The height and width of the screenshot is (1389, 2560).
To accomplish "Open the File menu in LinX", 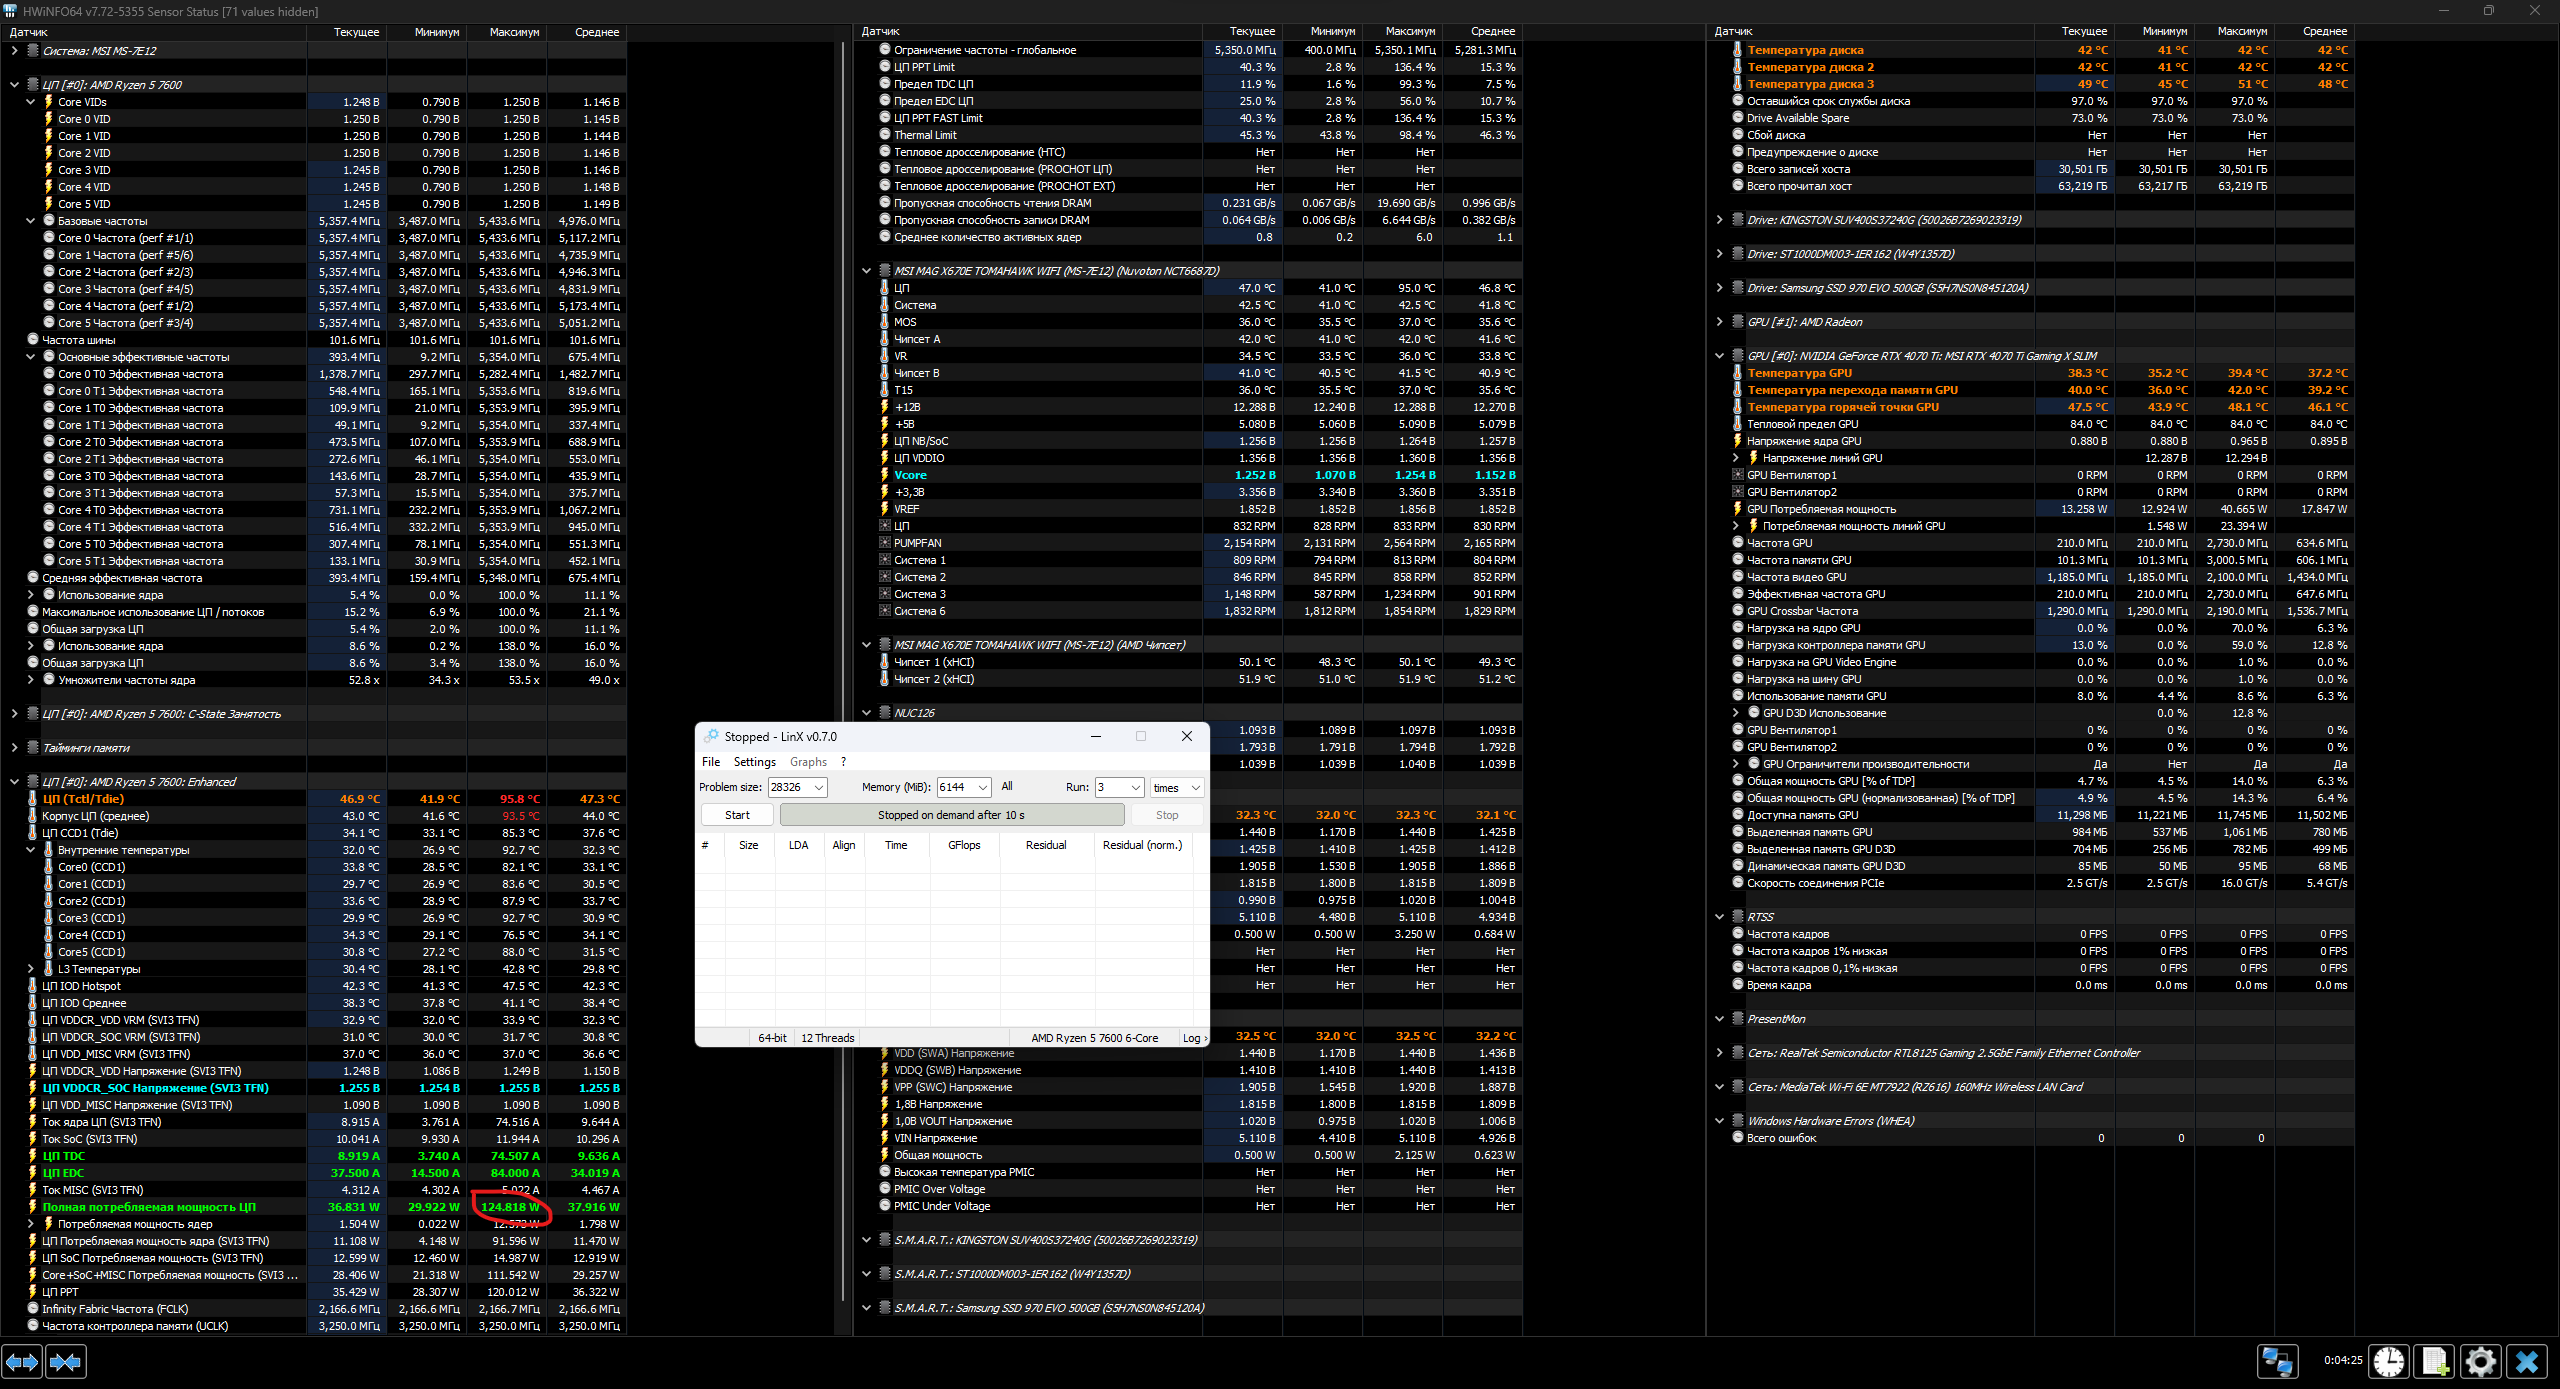I will tap(711, 762).
